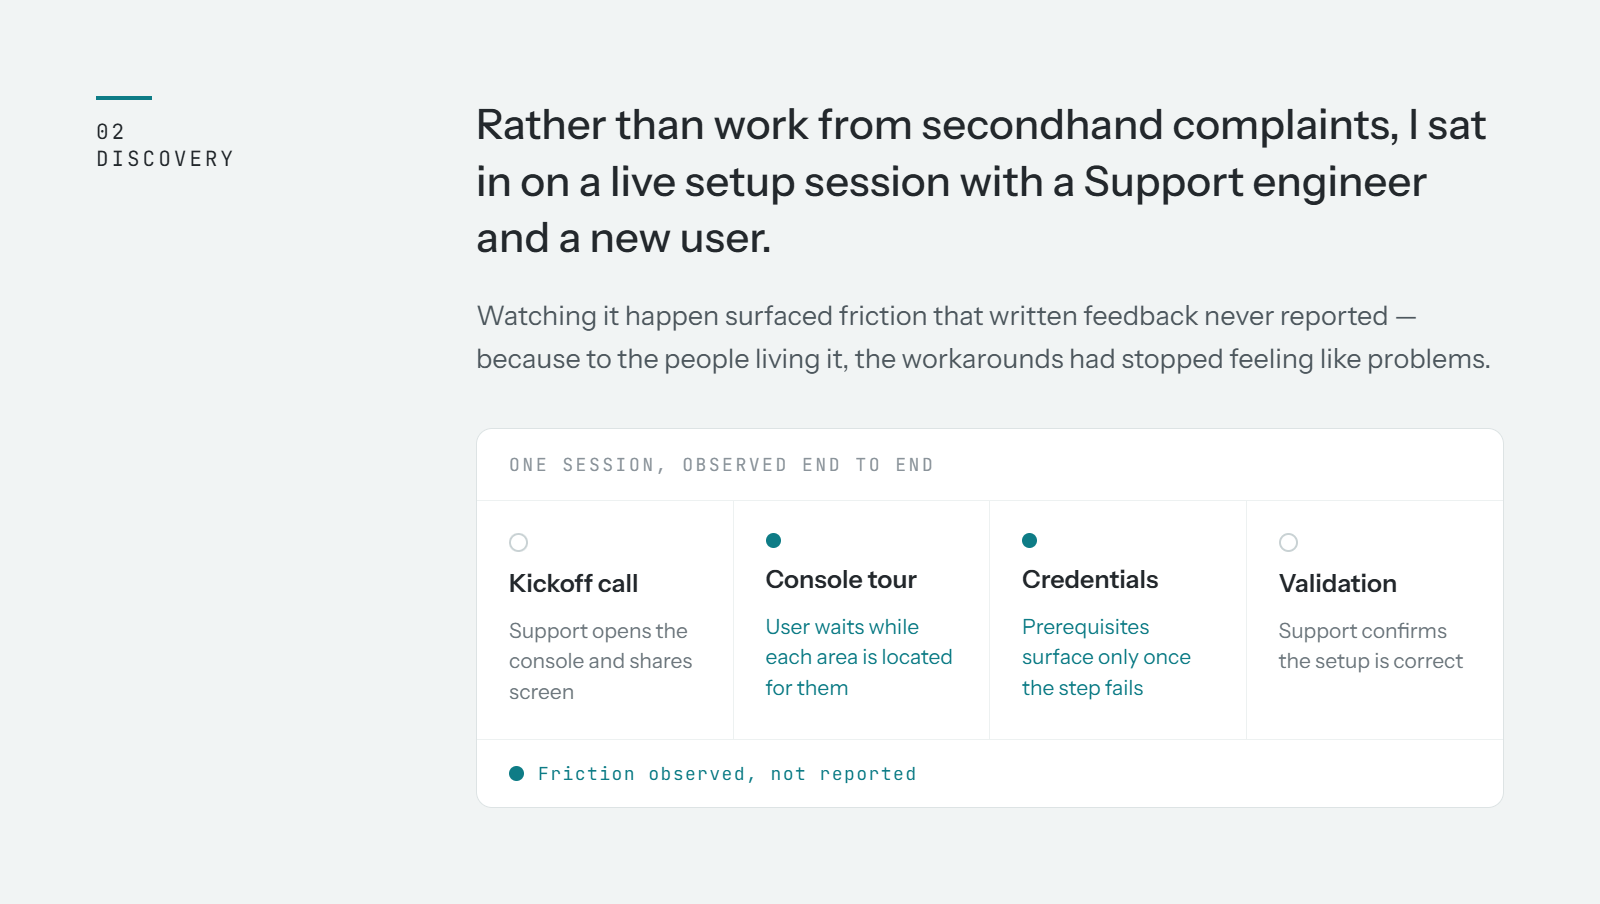Click the hollow circle above Kickoff call
The width and height of the screenshot is (1600, 904).
(x=518, y=542)
